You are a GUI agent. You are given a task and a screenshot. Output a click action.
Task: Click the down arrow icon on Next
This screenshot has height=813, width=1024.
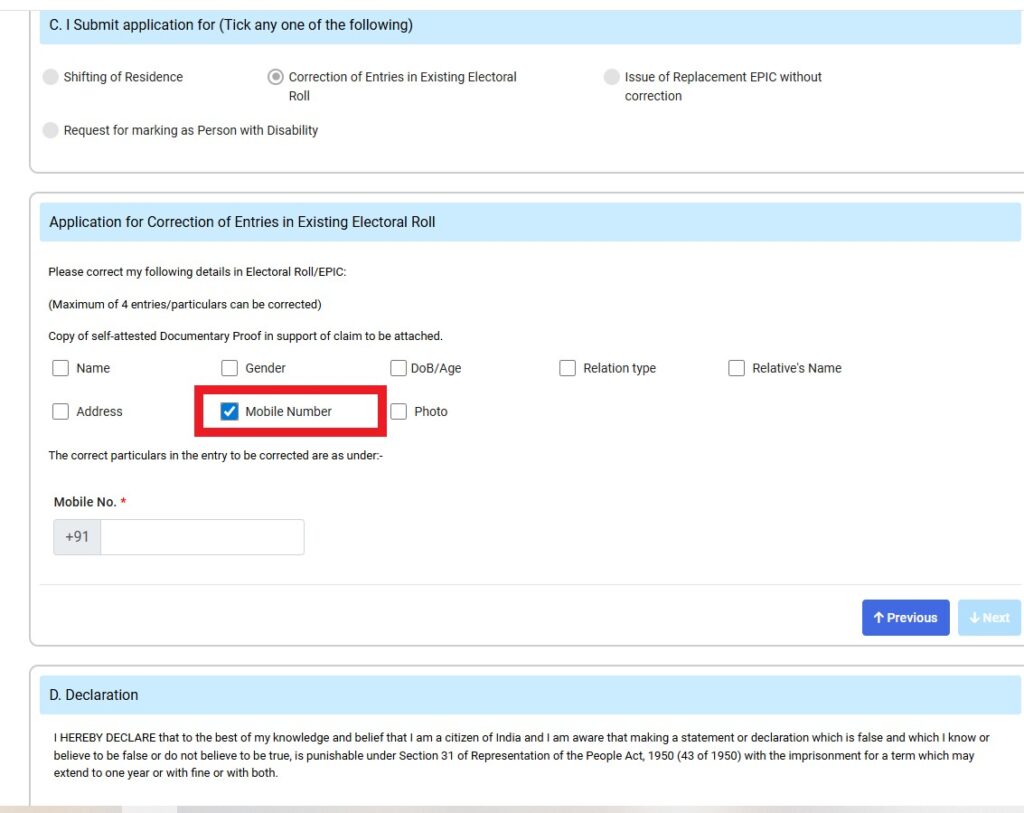[975, 617]
